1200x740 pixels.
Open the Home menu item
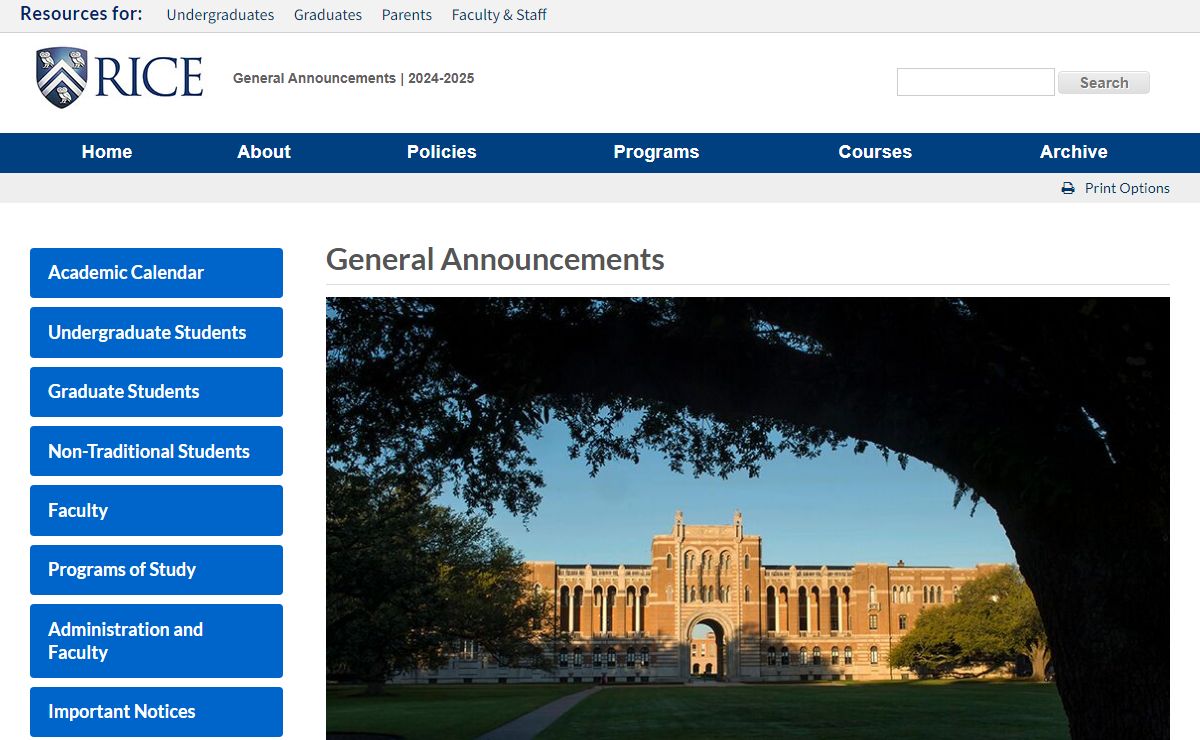[x=107, y=152]
